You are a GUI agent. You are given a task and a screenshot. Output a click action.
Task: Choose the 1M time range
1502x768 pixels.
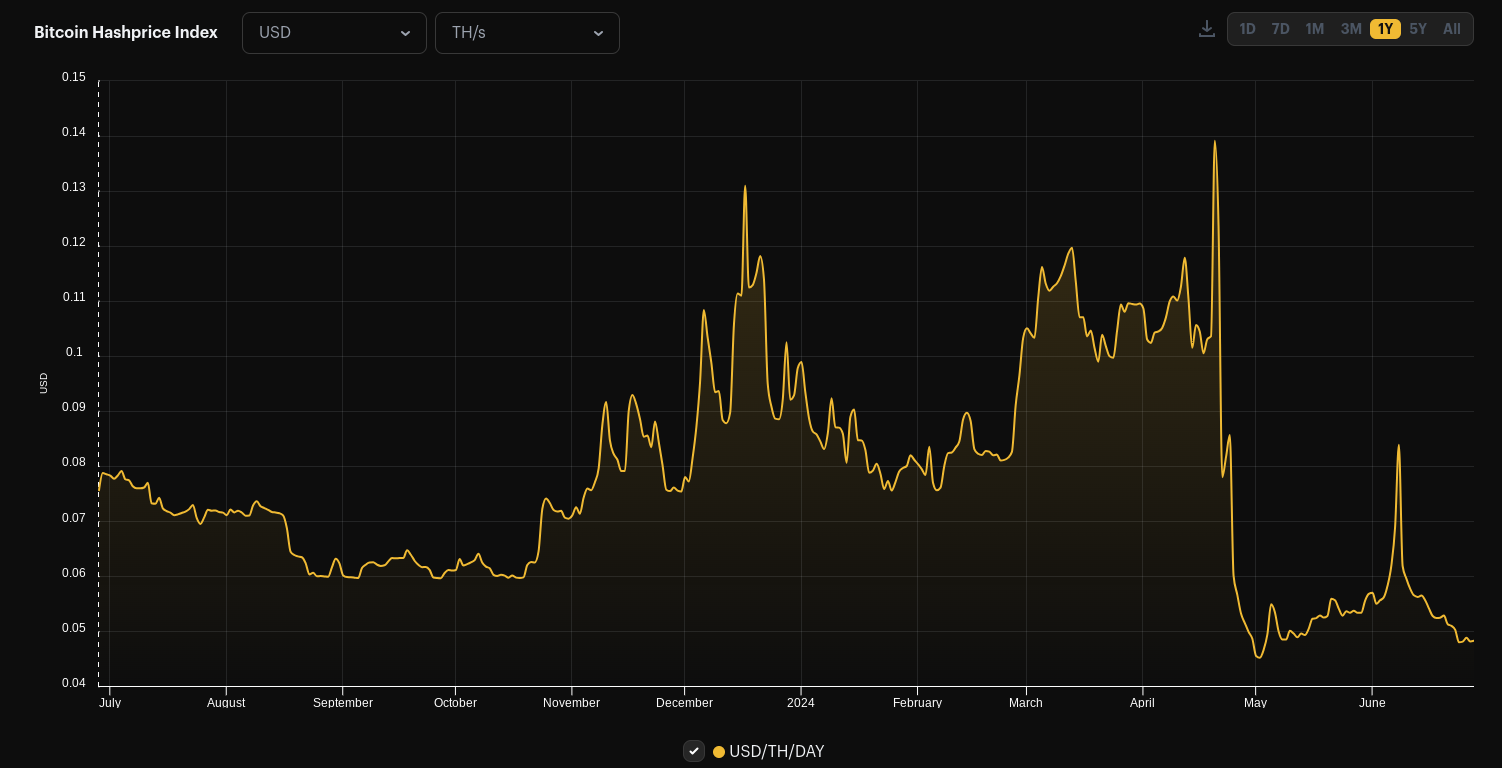click(x=1314, y=29)
